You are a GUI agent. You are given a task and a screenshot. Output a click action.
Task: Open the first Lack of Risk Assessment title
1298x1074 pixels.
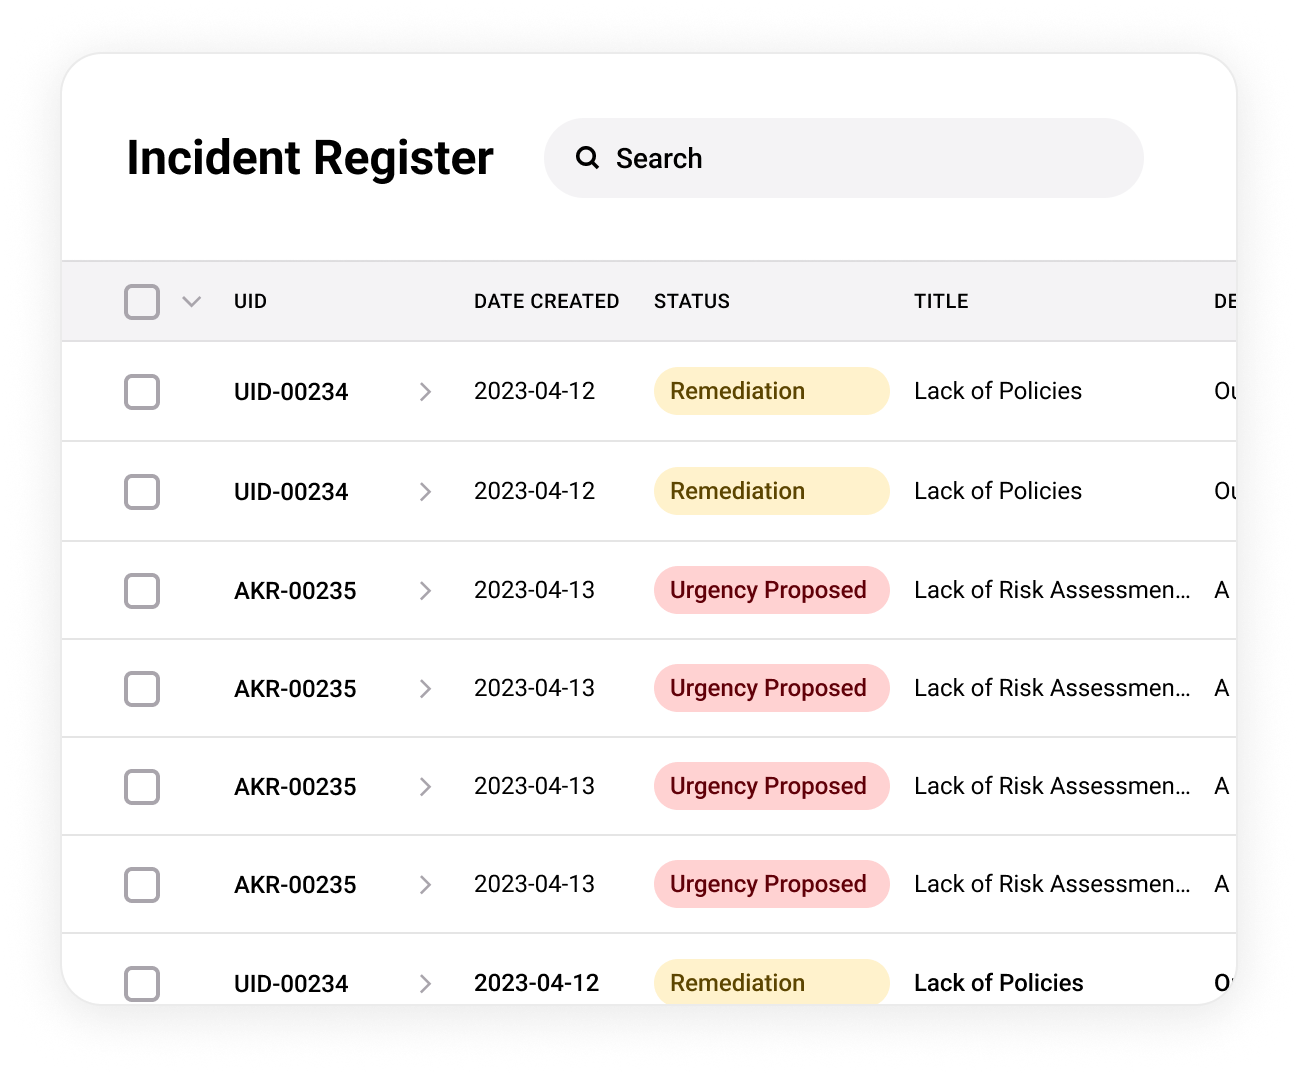1052,590
